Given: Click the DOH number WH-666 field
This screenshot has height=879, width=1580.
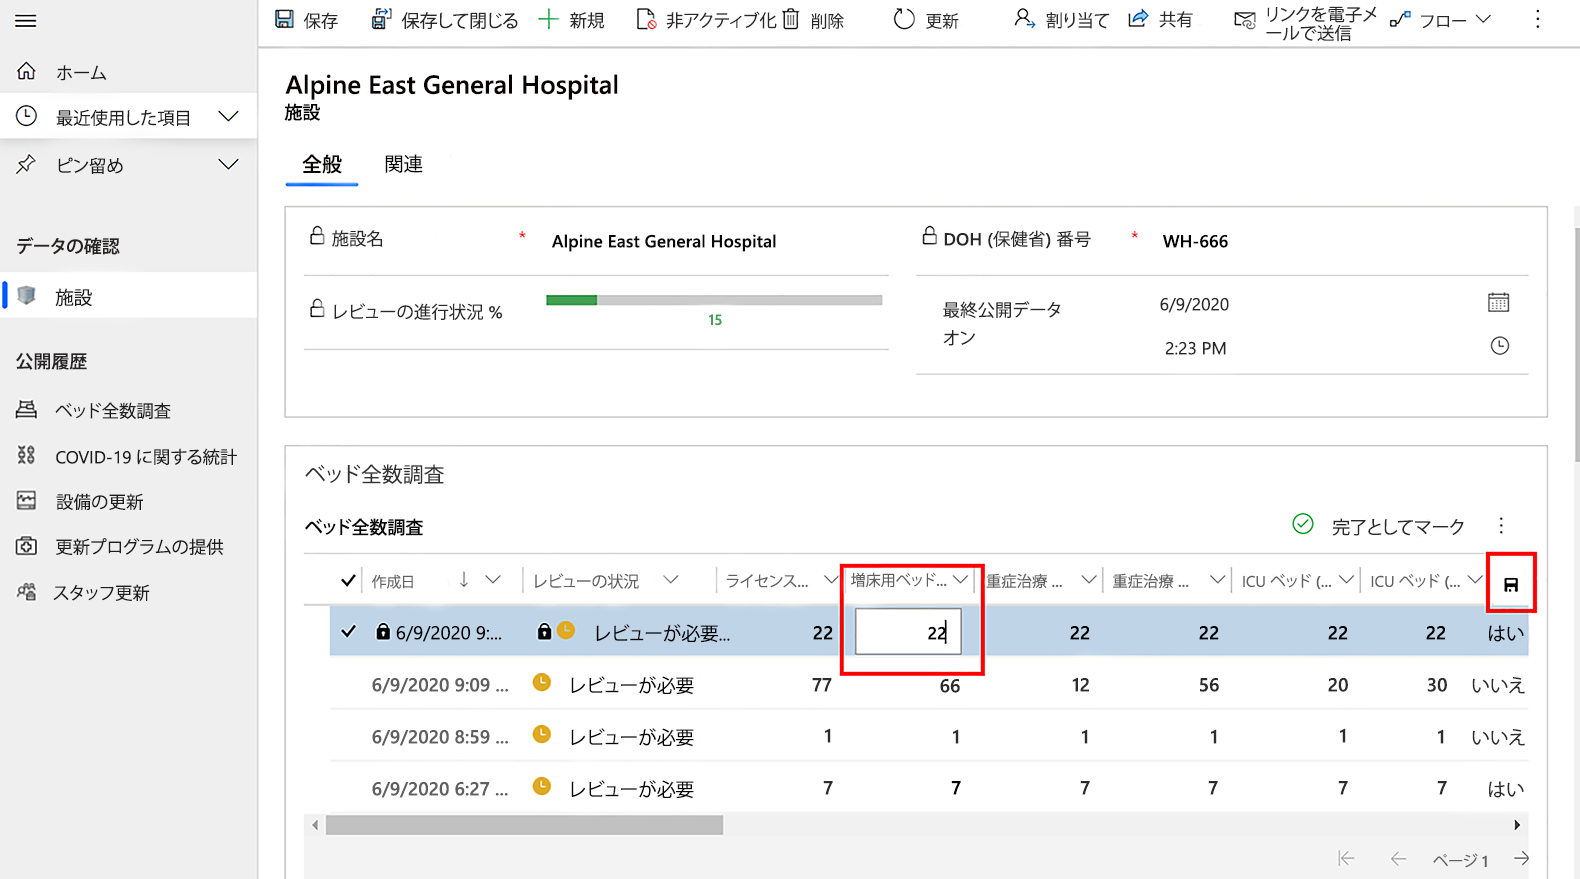Looking at the screenshot, I should pos(1195,241).
